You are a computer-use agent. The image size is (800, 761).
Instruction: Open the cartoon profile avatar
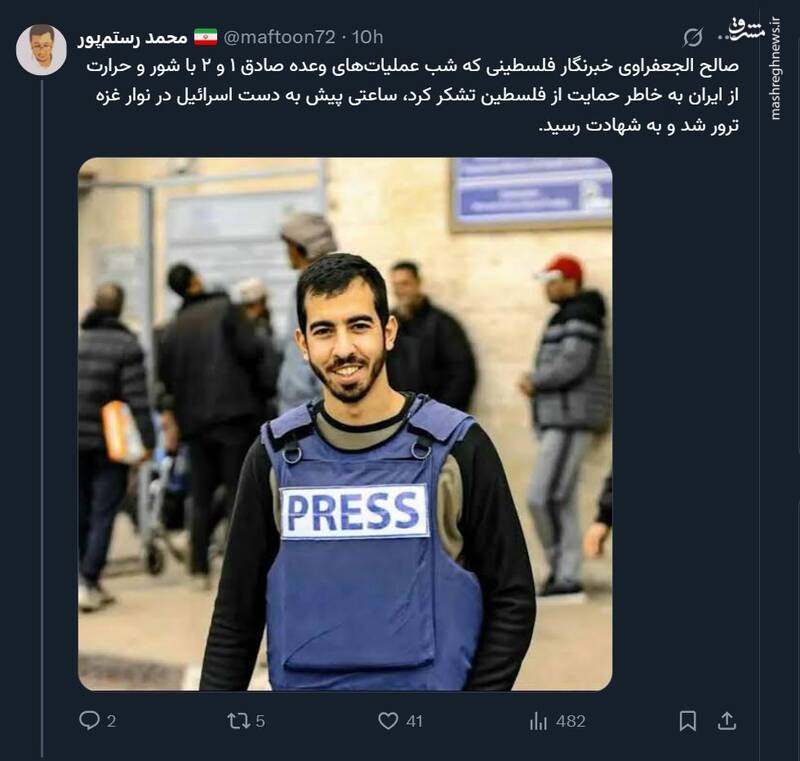(41, 49)
